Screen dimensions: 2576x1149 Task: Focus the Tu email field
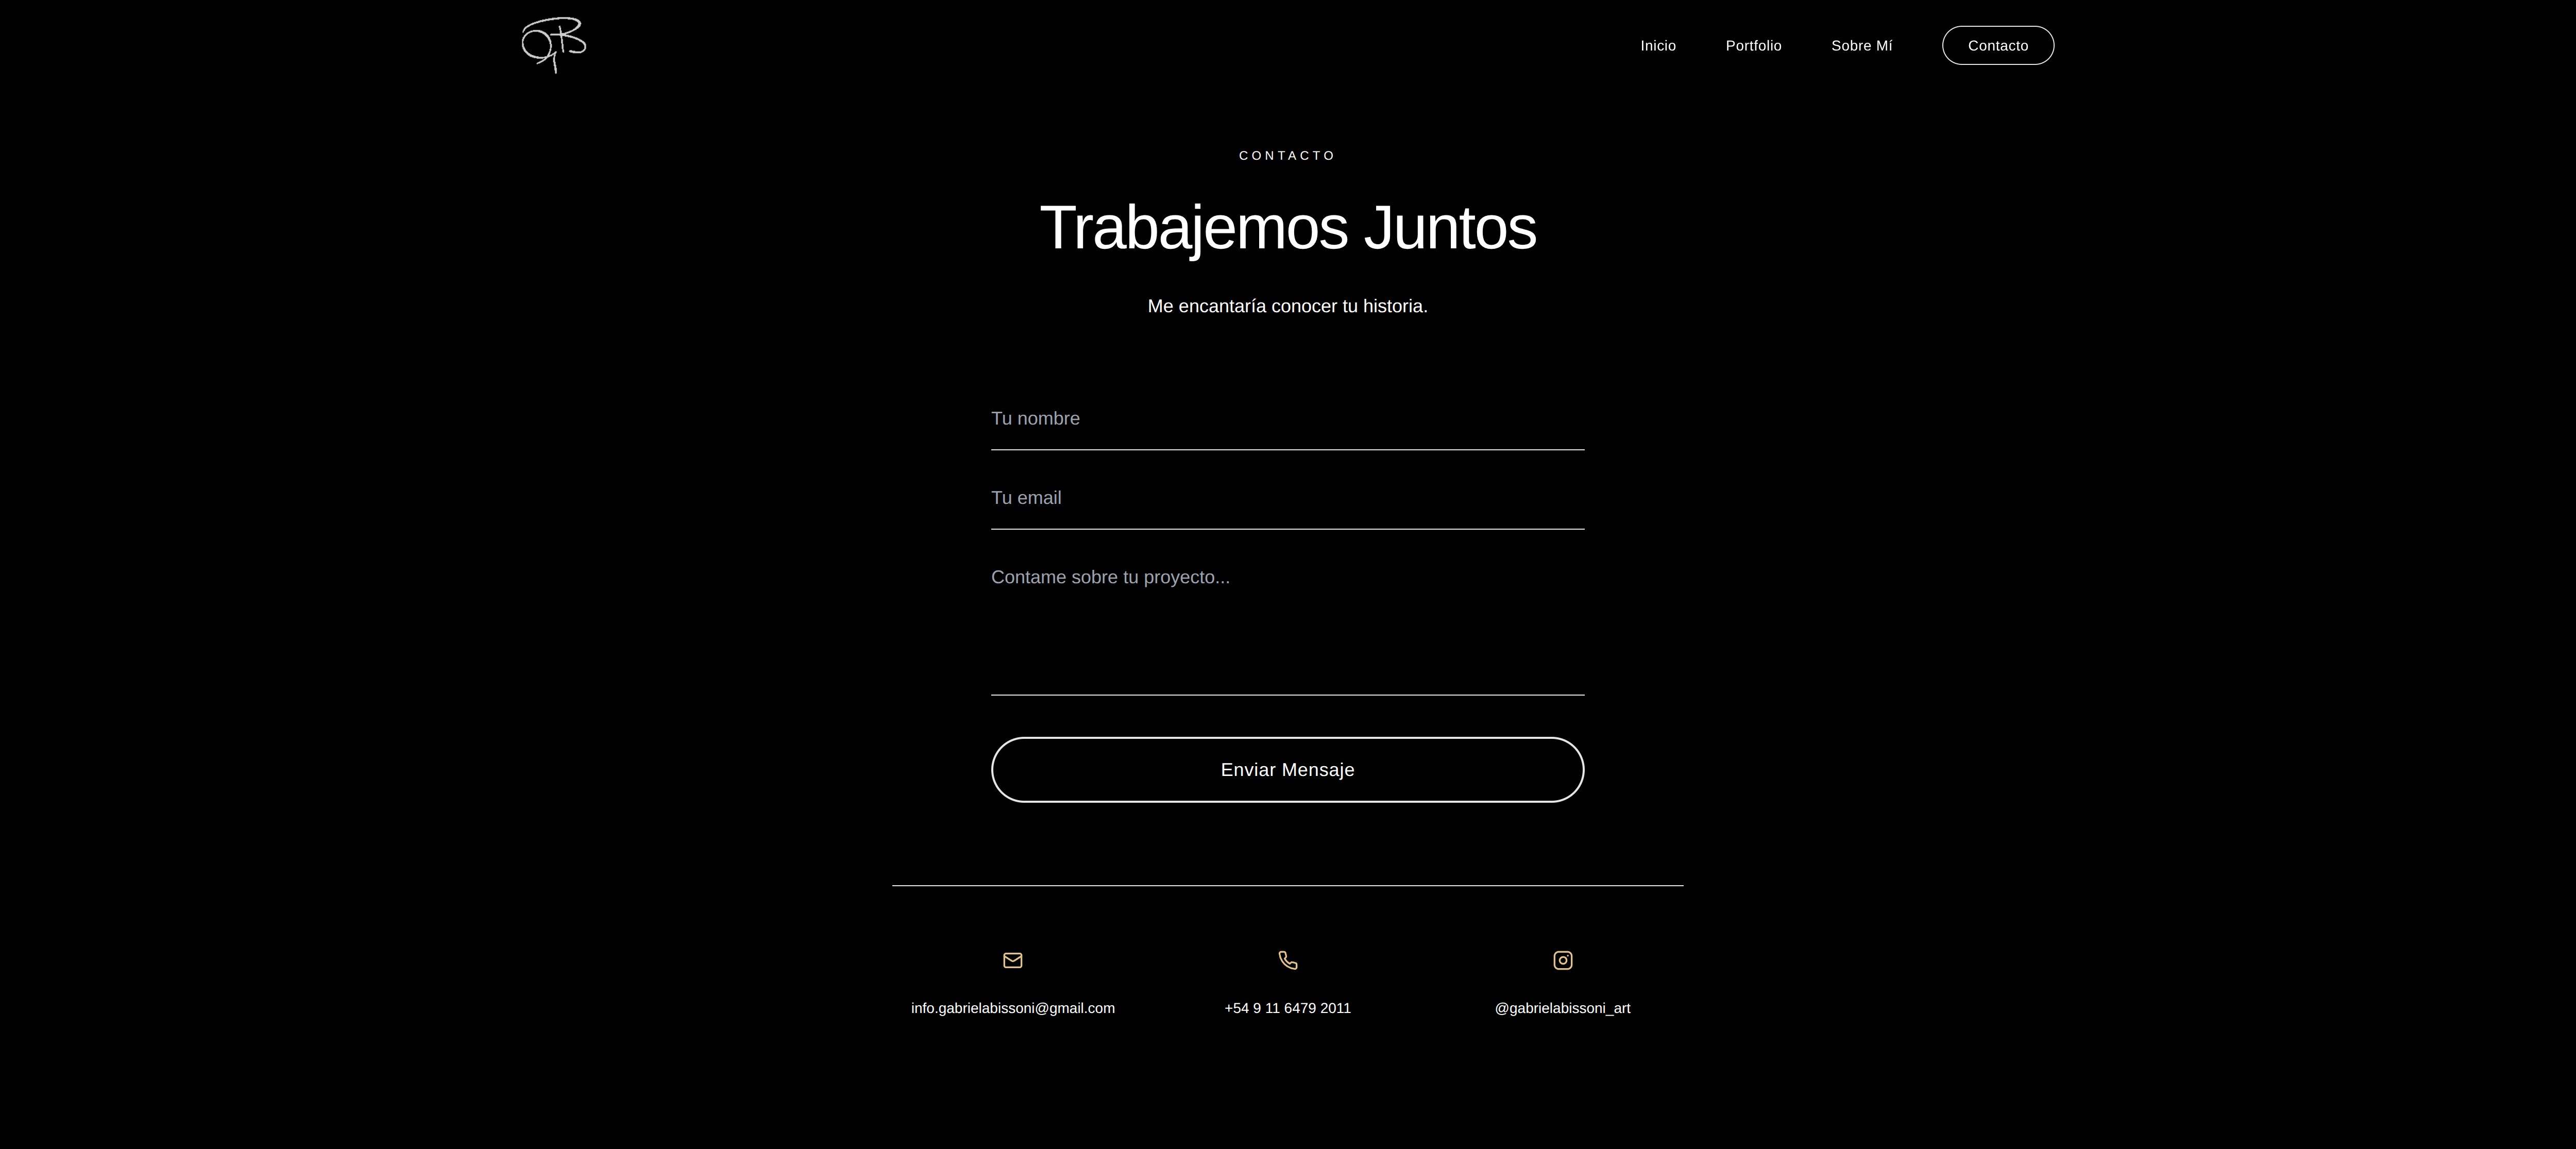coord(1287,498)
